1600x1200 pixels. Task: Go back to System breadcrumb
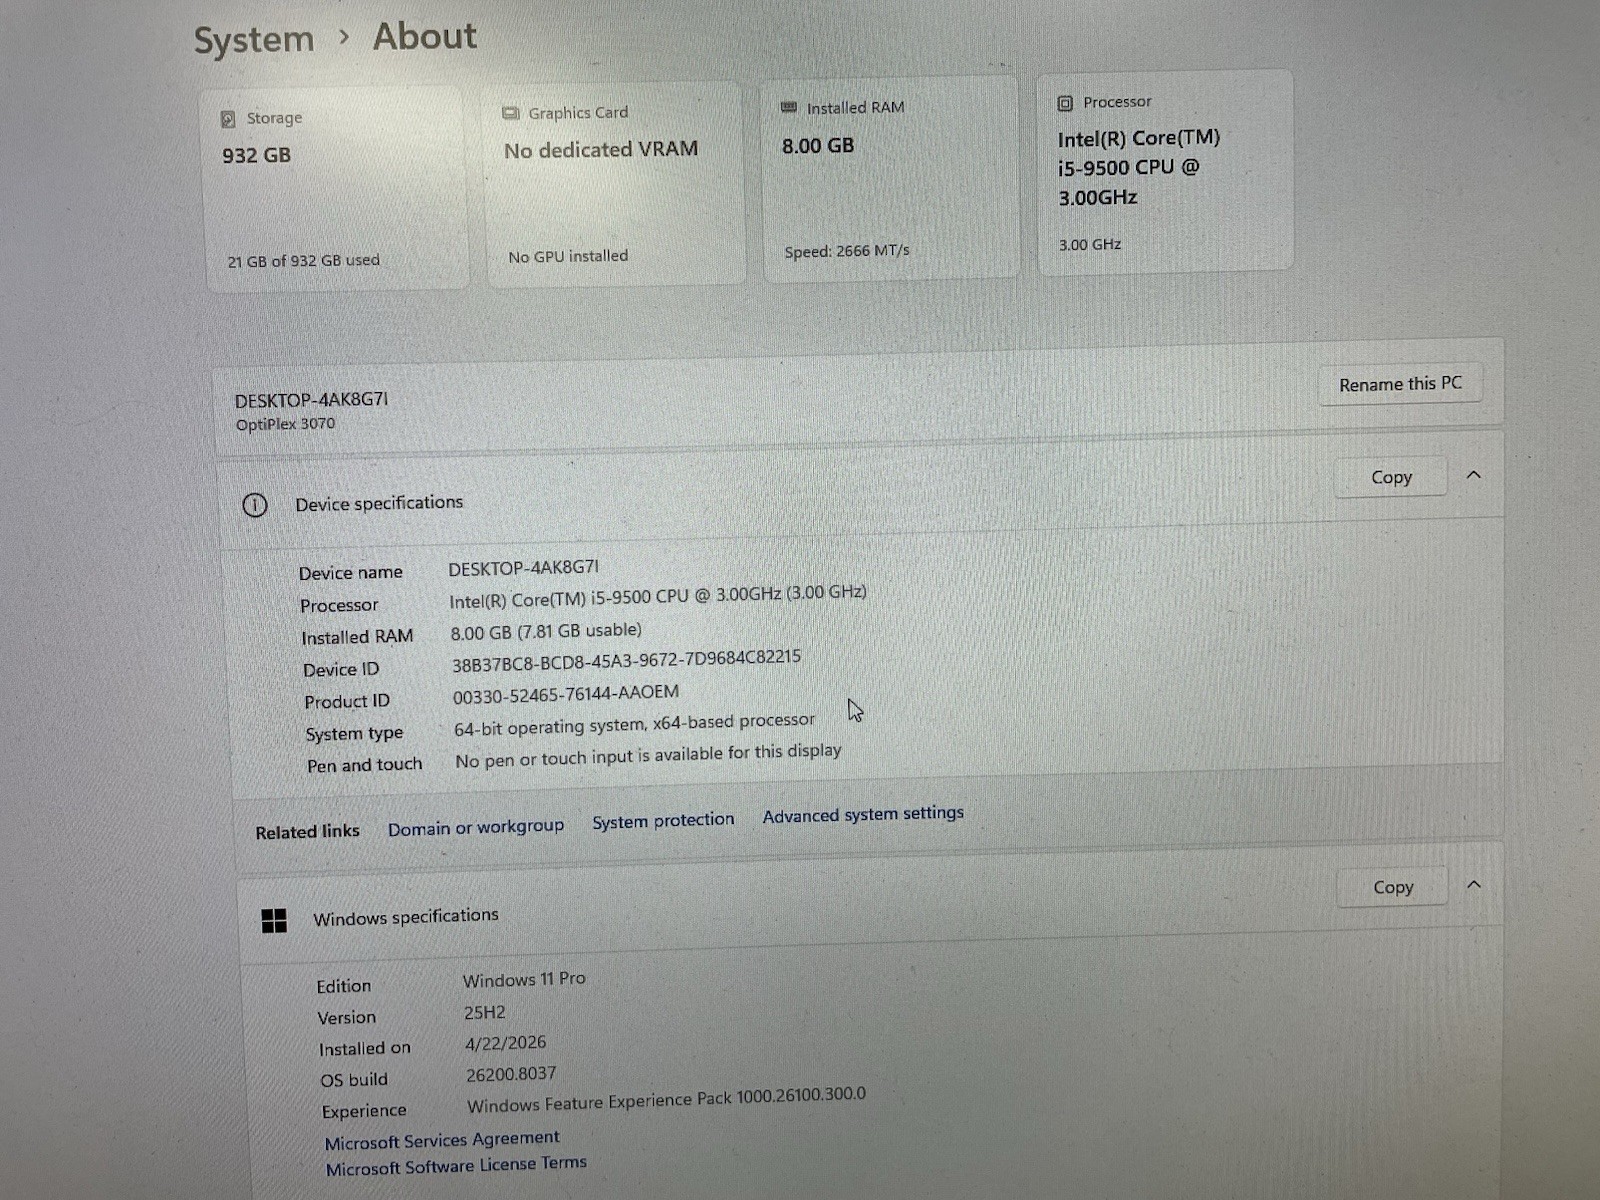pyautogui.click(x=254, y=40)
